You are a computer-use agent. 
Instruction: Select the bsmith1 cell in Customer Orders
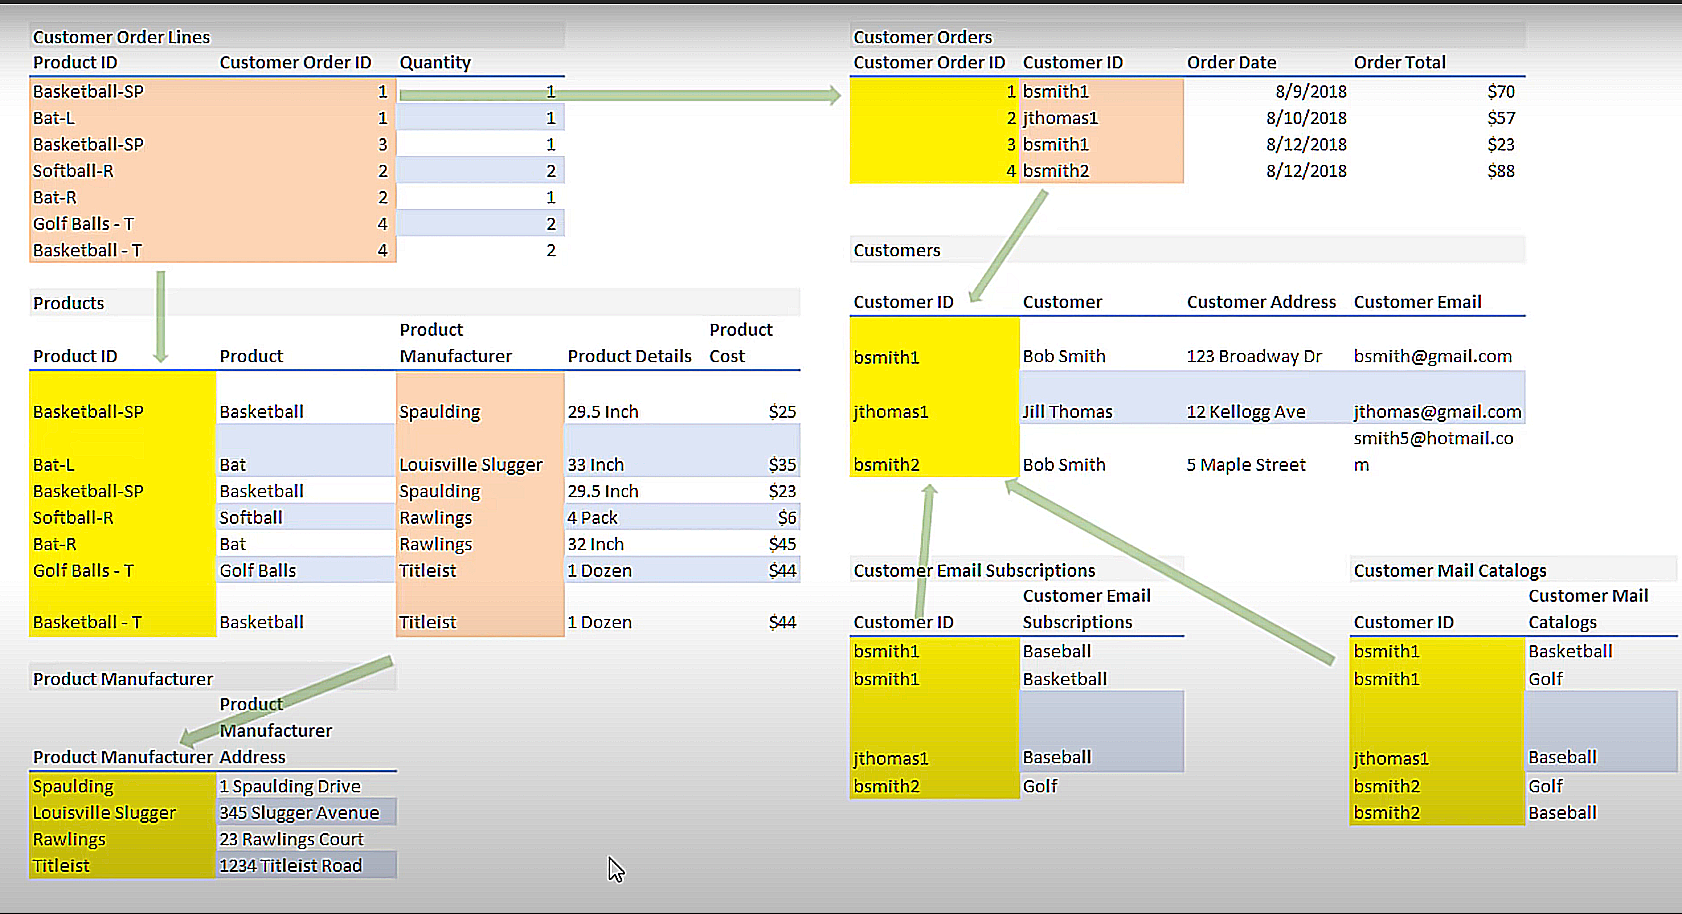pos(1056,91)
